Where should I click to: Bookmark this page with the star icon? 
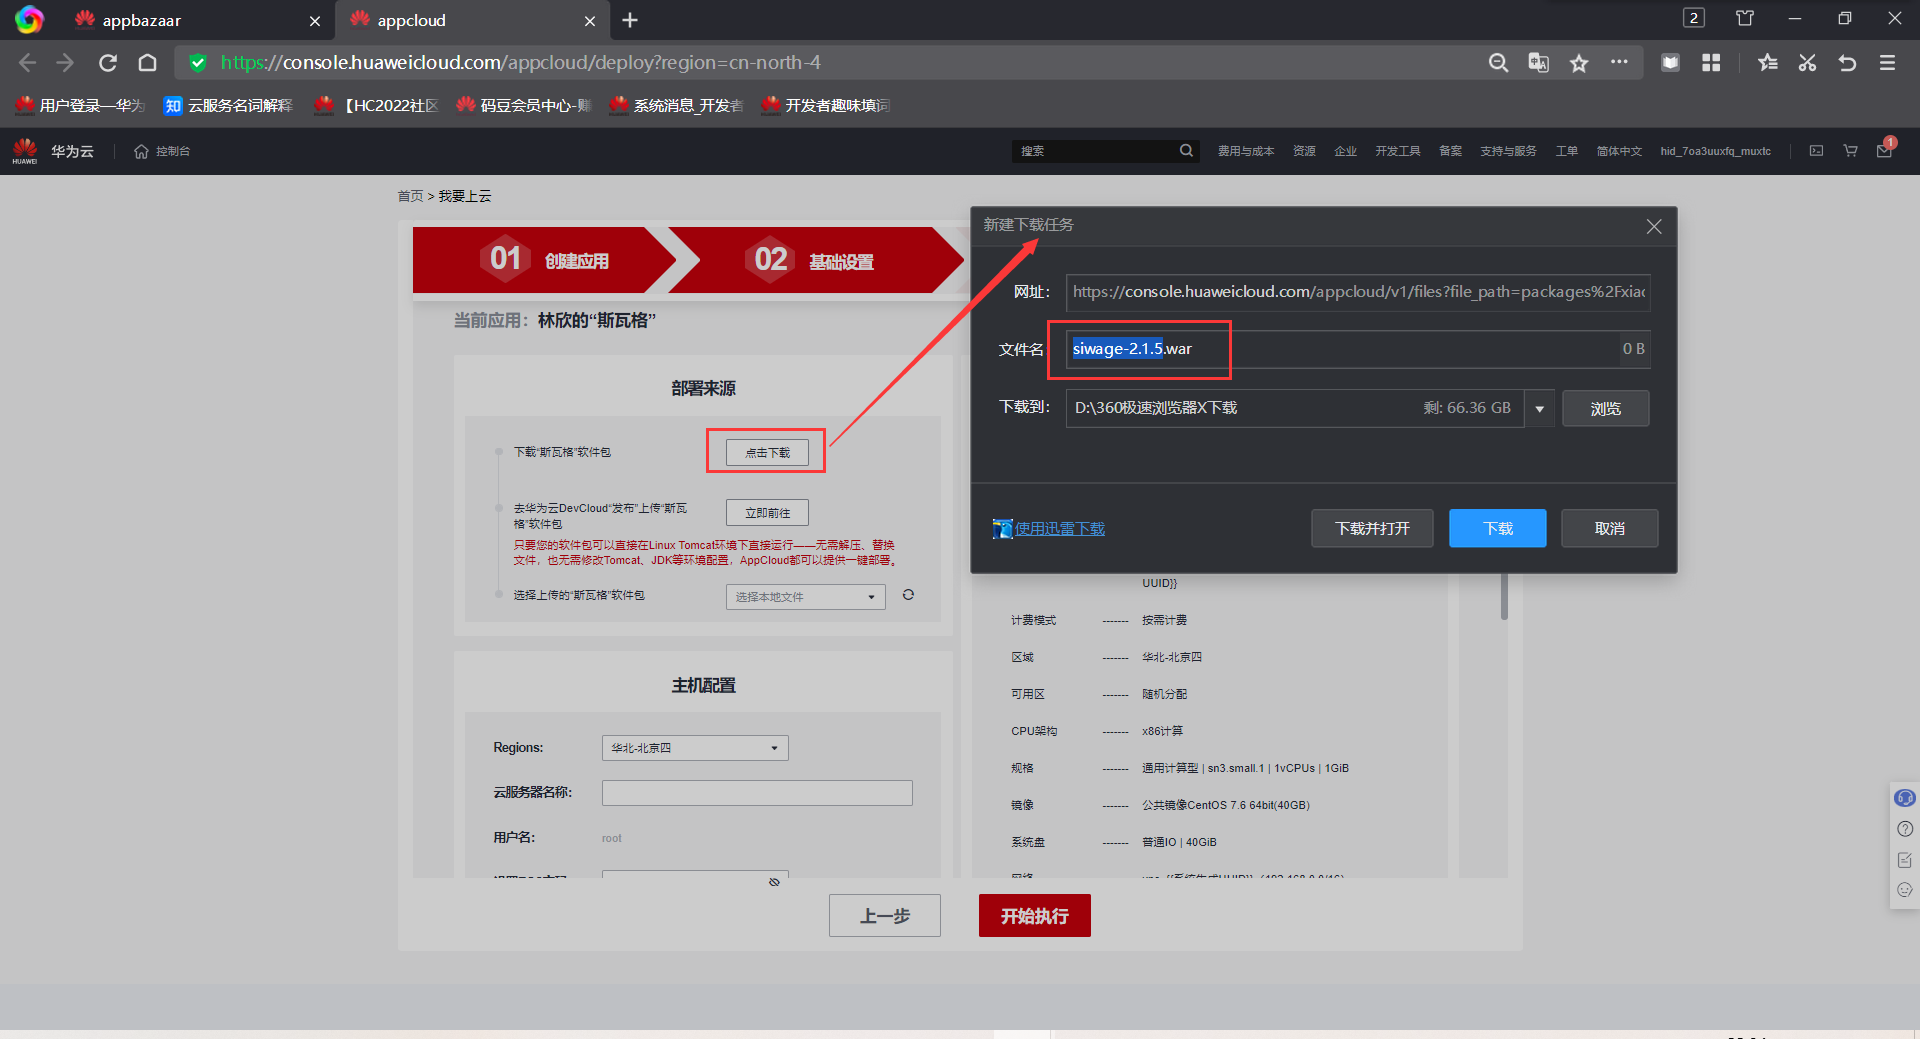[x=1579, y=63]
